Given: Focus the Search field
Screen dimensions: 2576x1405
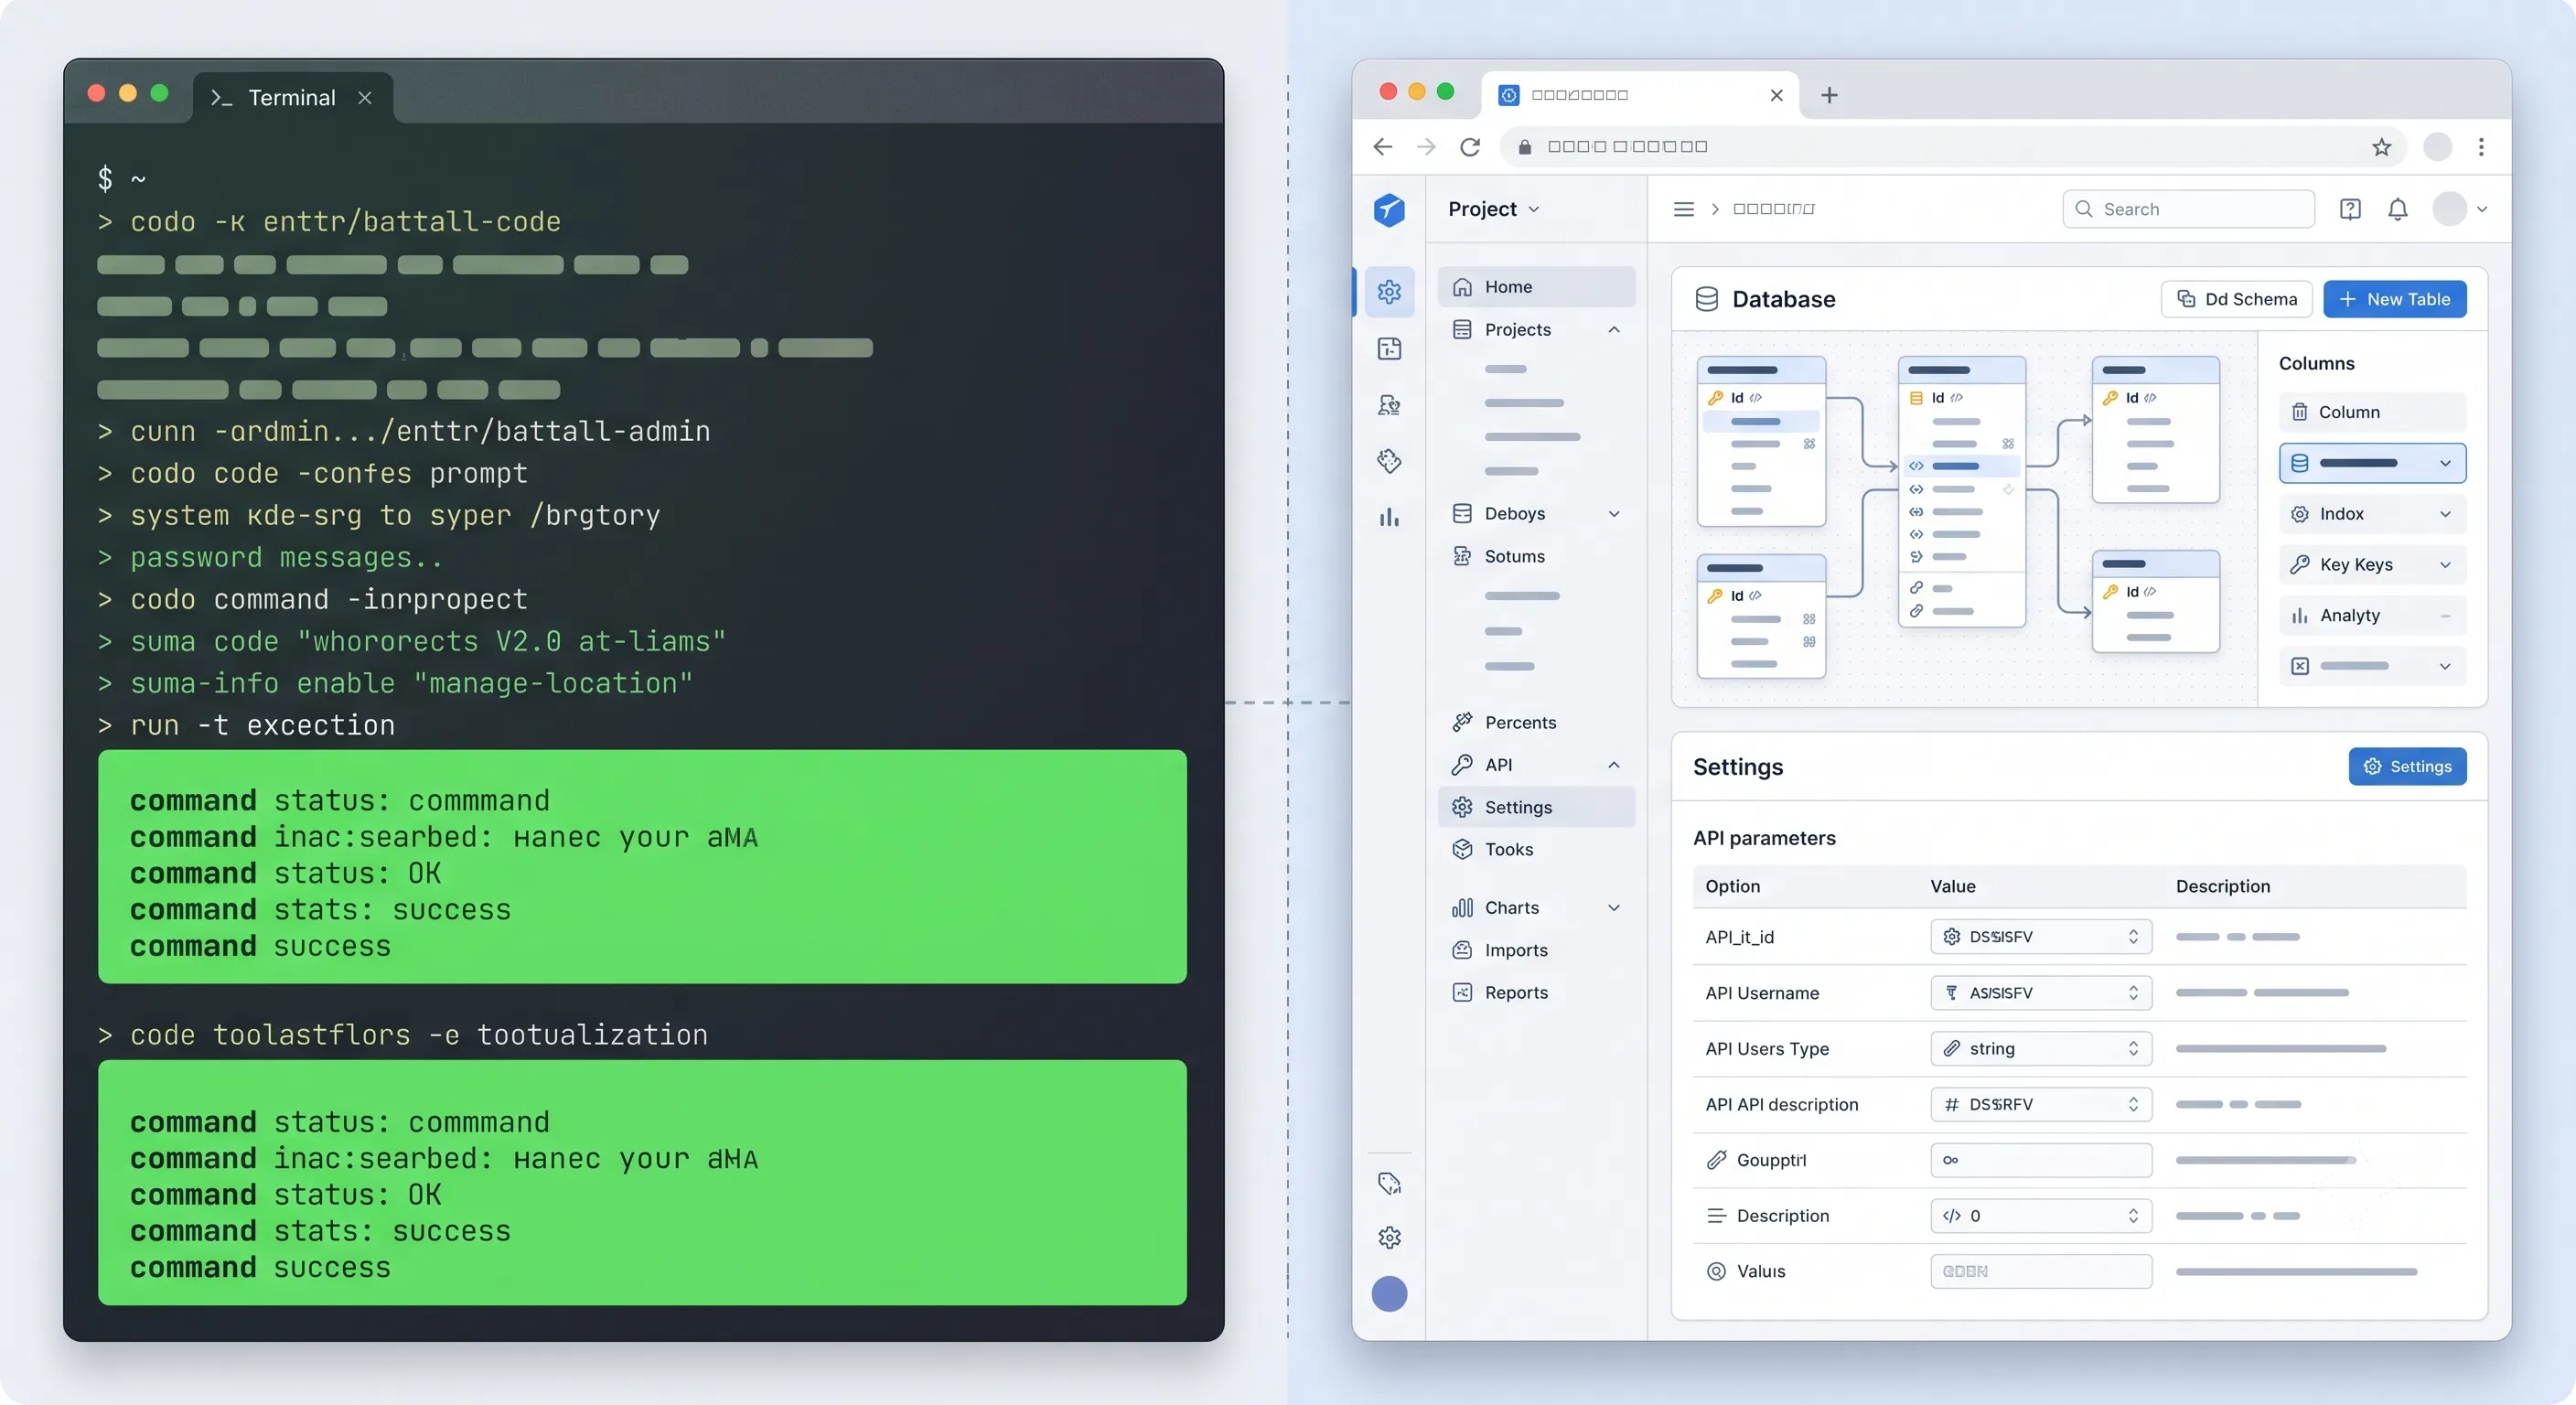Looking at the screenshot, I should point(2188,209).
